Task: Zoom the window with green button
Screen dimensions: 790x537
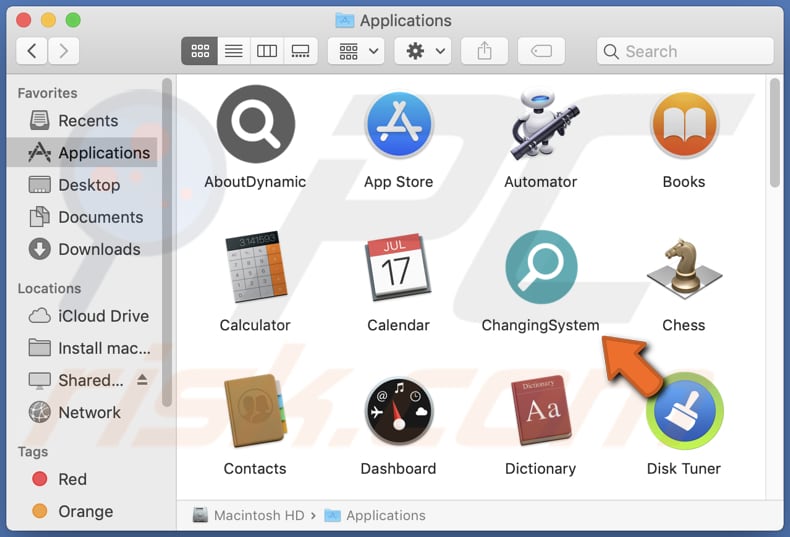Action: [x=73, y=20]
